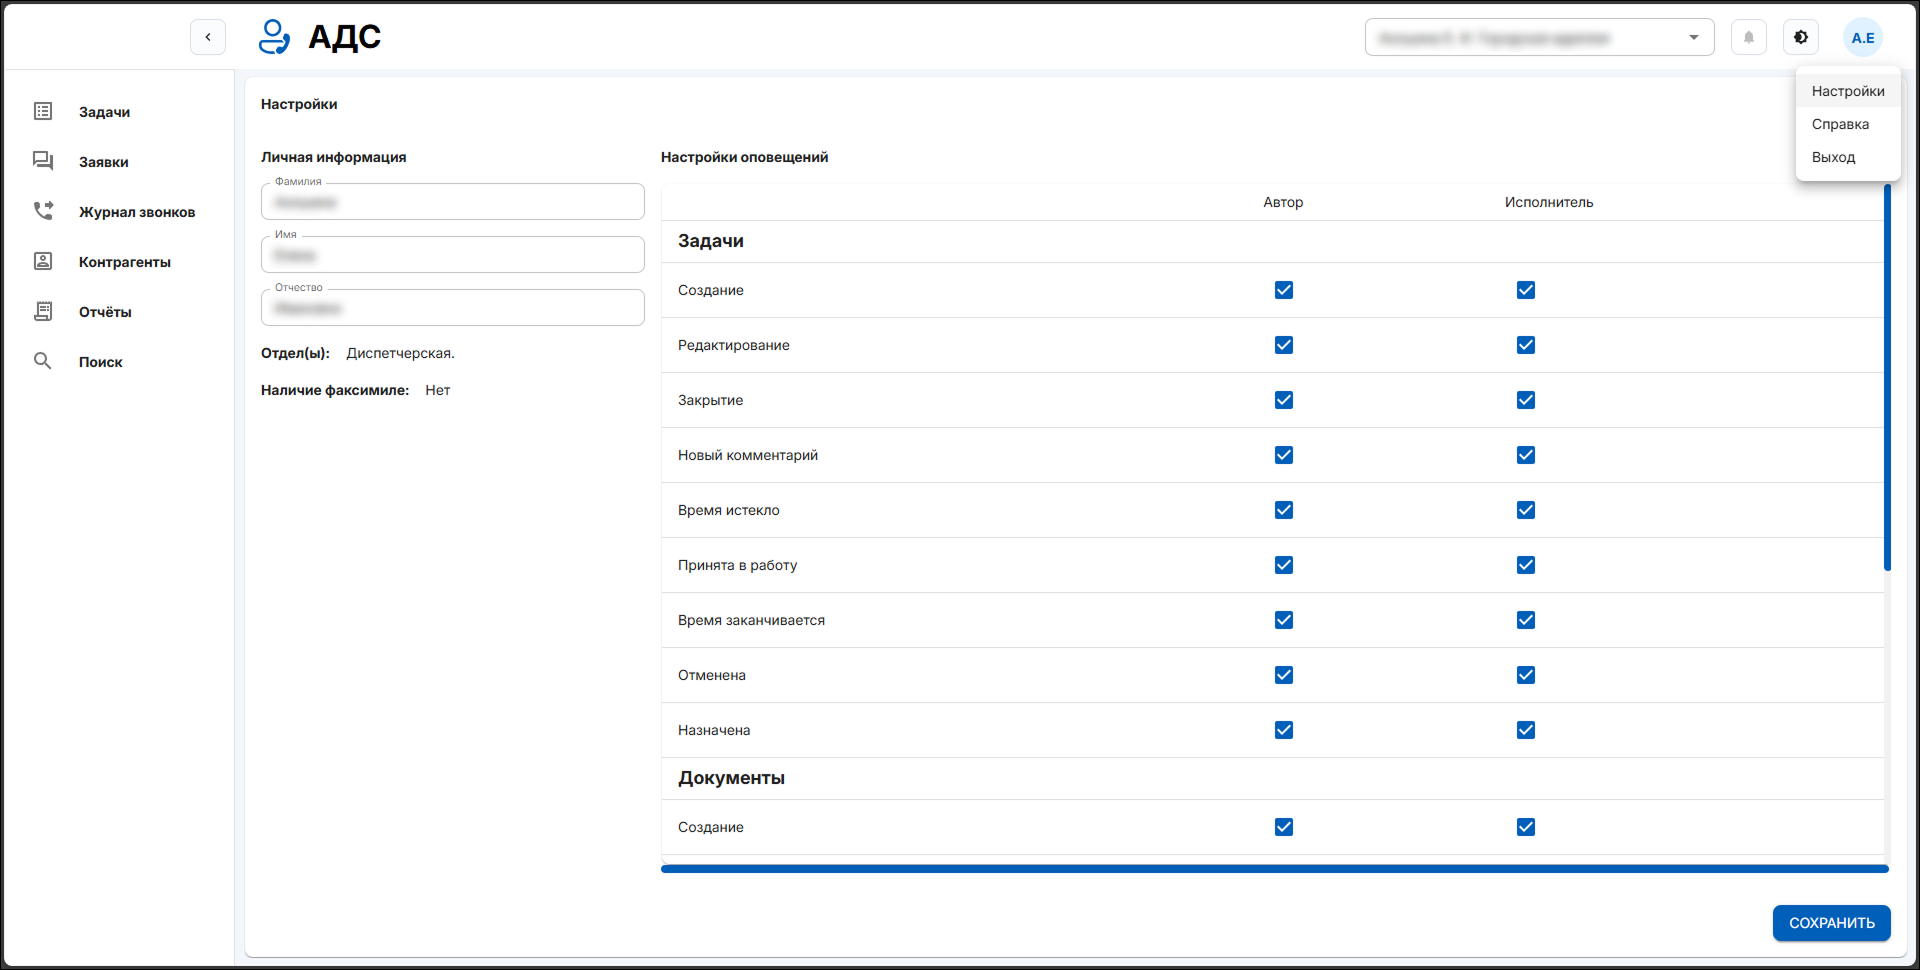1920x970 pixels.
Task: Select Настройки from the user menu
Action: pyautogui.click(x=1847, y=91)
